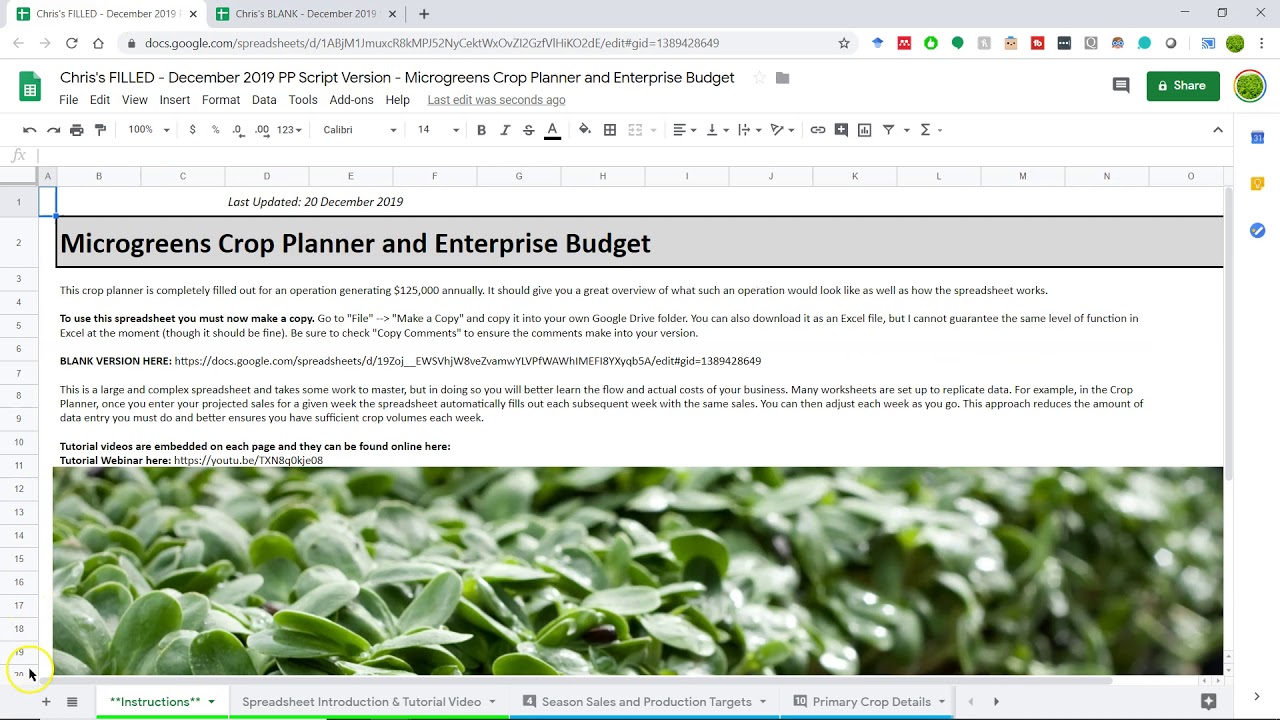Open the text color picker
This screenshot has width=1280, height=720.
[x=552, y=130]
